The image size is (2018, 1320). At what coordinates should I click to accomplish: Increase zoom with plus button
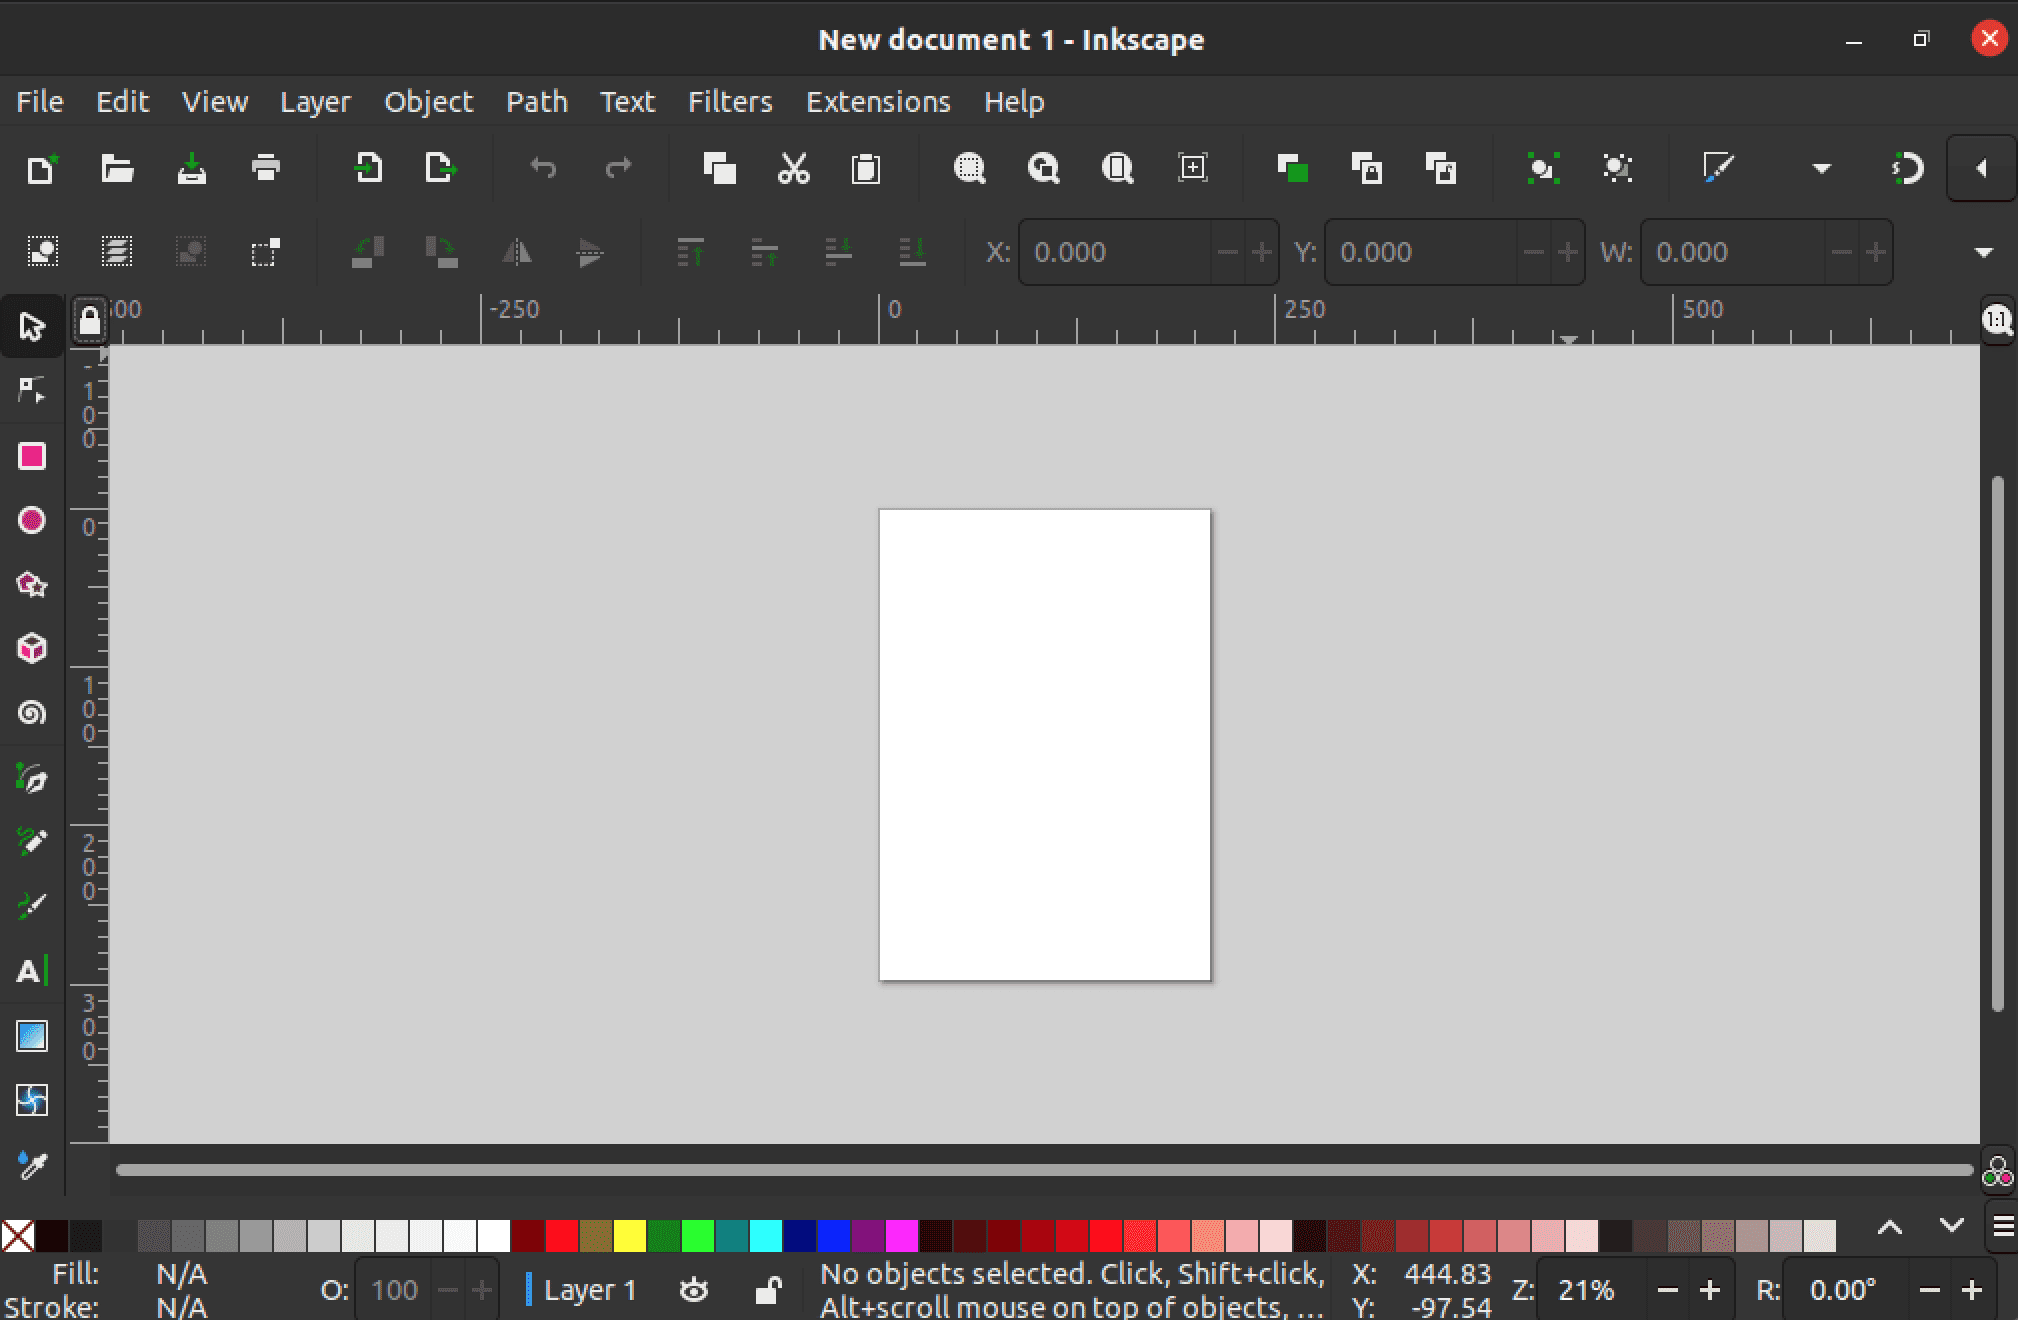[x=1710, y=1290]
